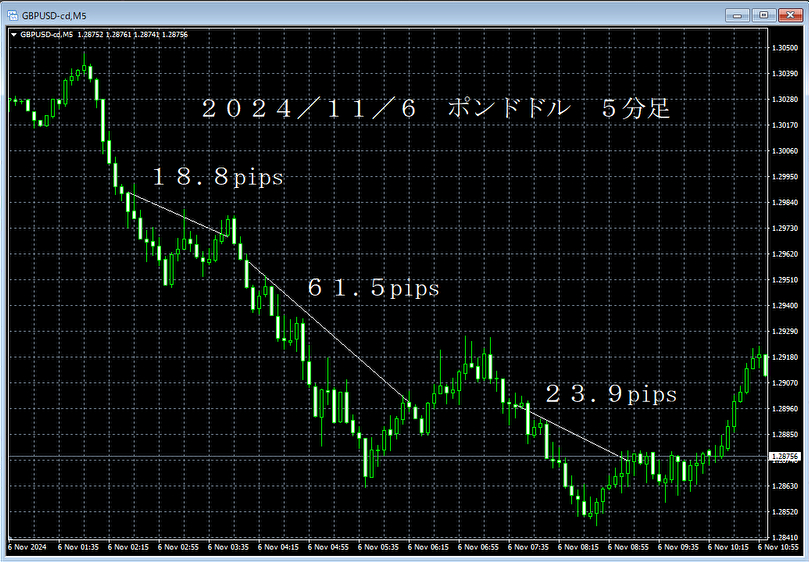The height and width of the screenshot is (562, 809).
Task: Click the 1.28850 price scale value
Action: [785, 435]
